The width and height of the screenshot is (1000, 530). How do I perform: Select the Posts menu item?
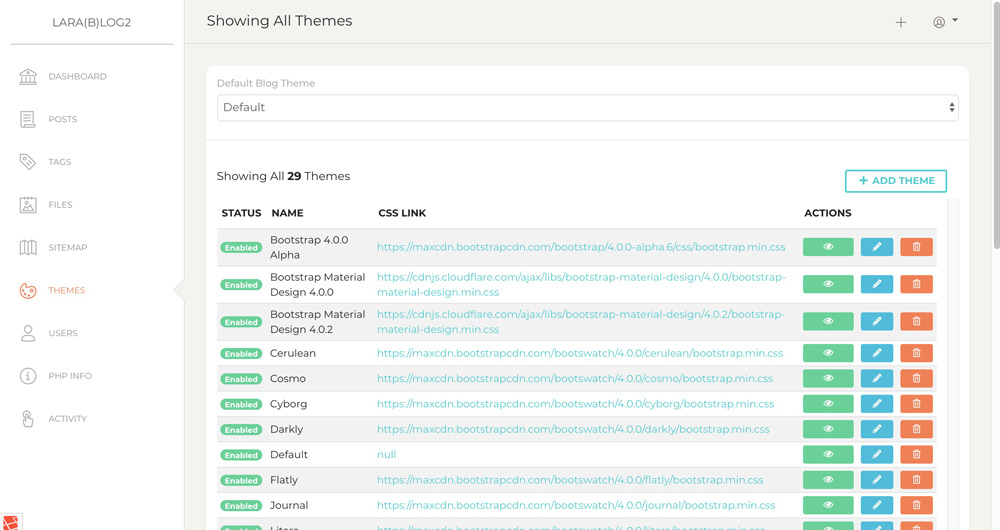tap(62, 120)
